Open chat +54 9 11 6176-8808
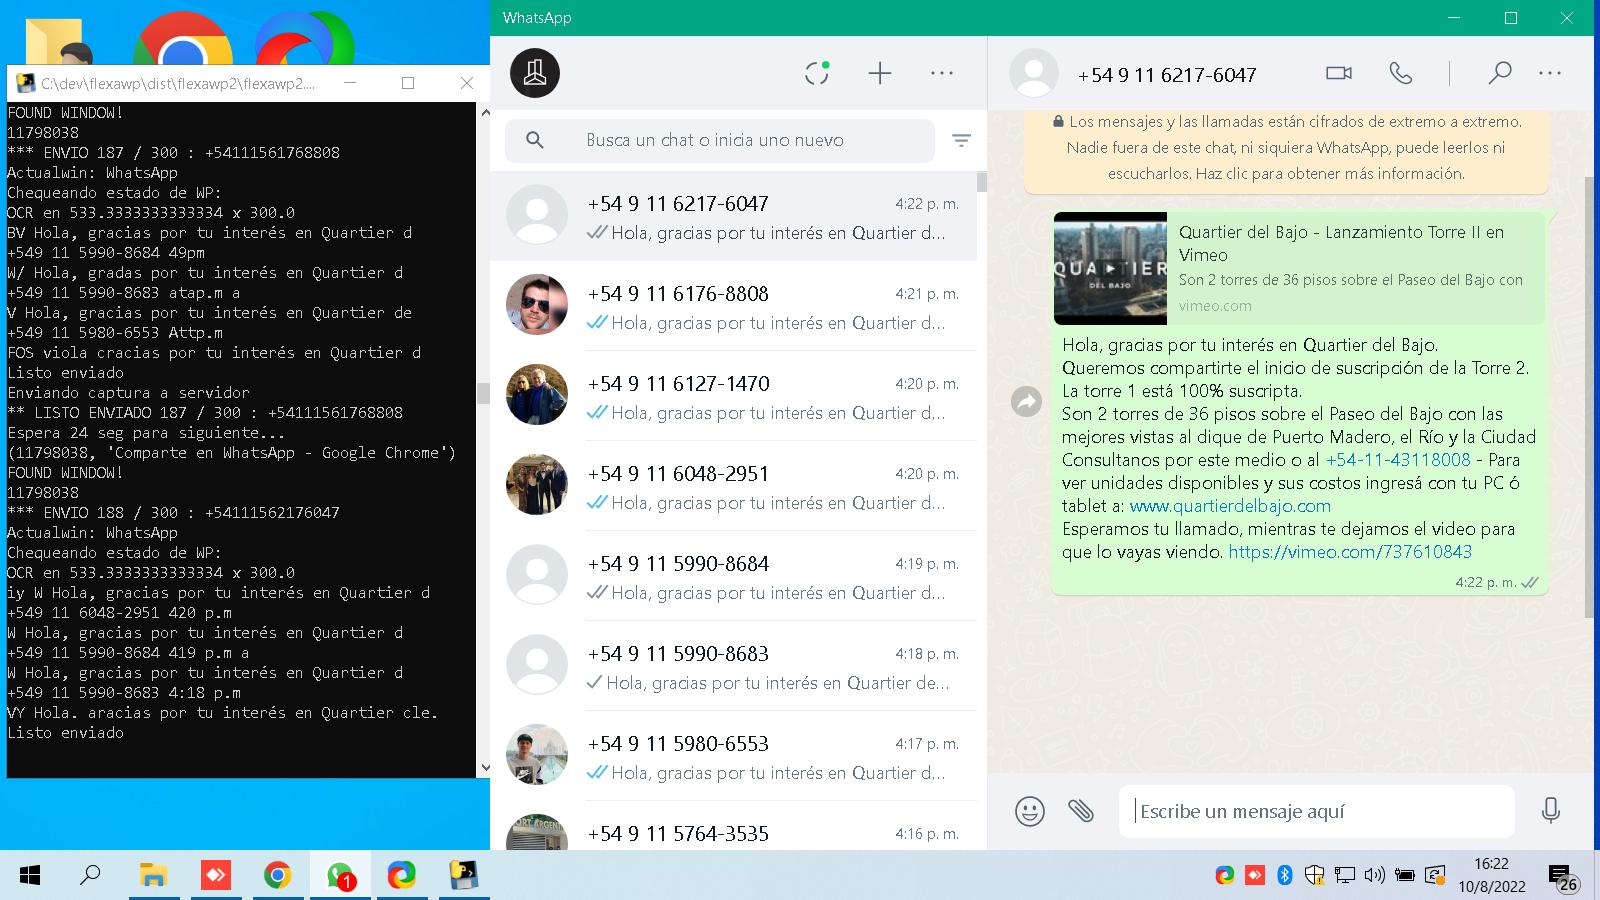The image size is (1600, 900). (x=733, y=306)
